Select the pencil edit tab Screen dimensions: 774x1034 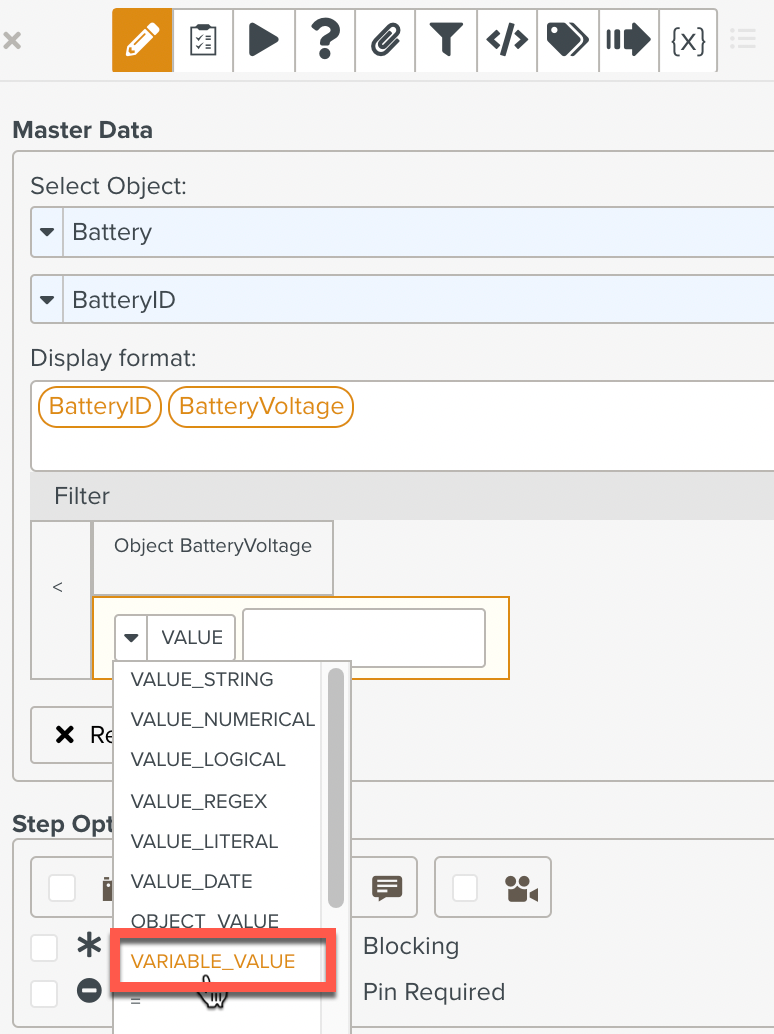[x=142, y=40]
